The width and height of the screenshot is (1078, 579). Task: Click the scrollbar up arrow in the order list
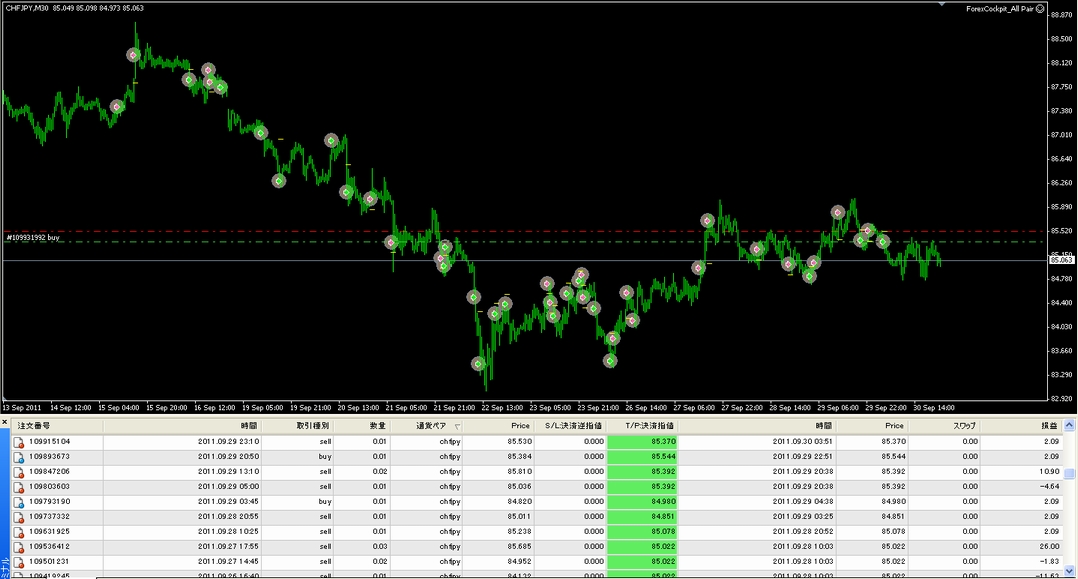tap(1069, 426)
